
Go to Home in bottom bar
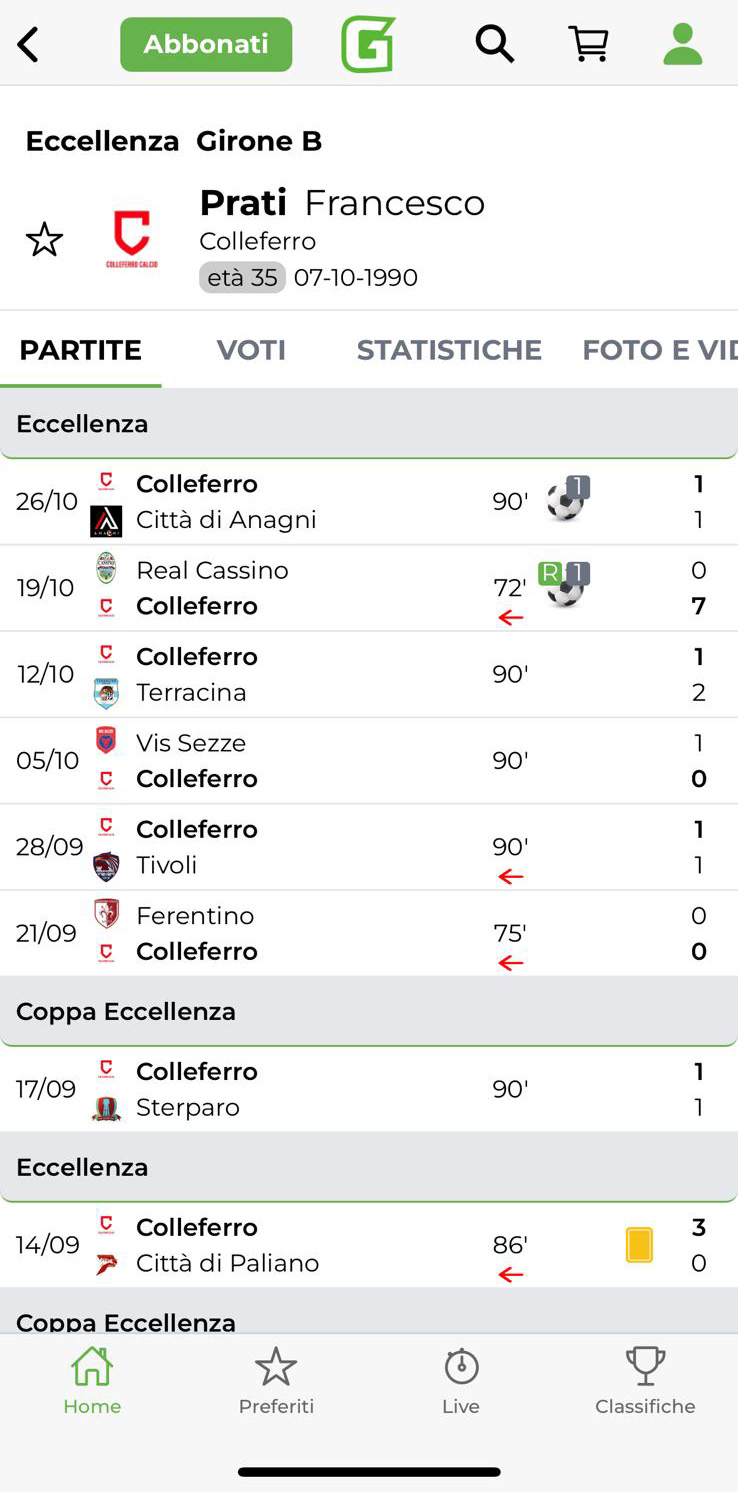click(92, 1380)
